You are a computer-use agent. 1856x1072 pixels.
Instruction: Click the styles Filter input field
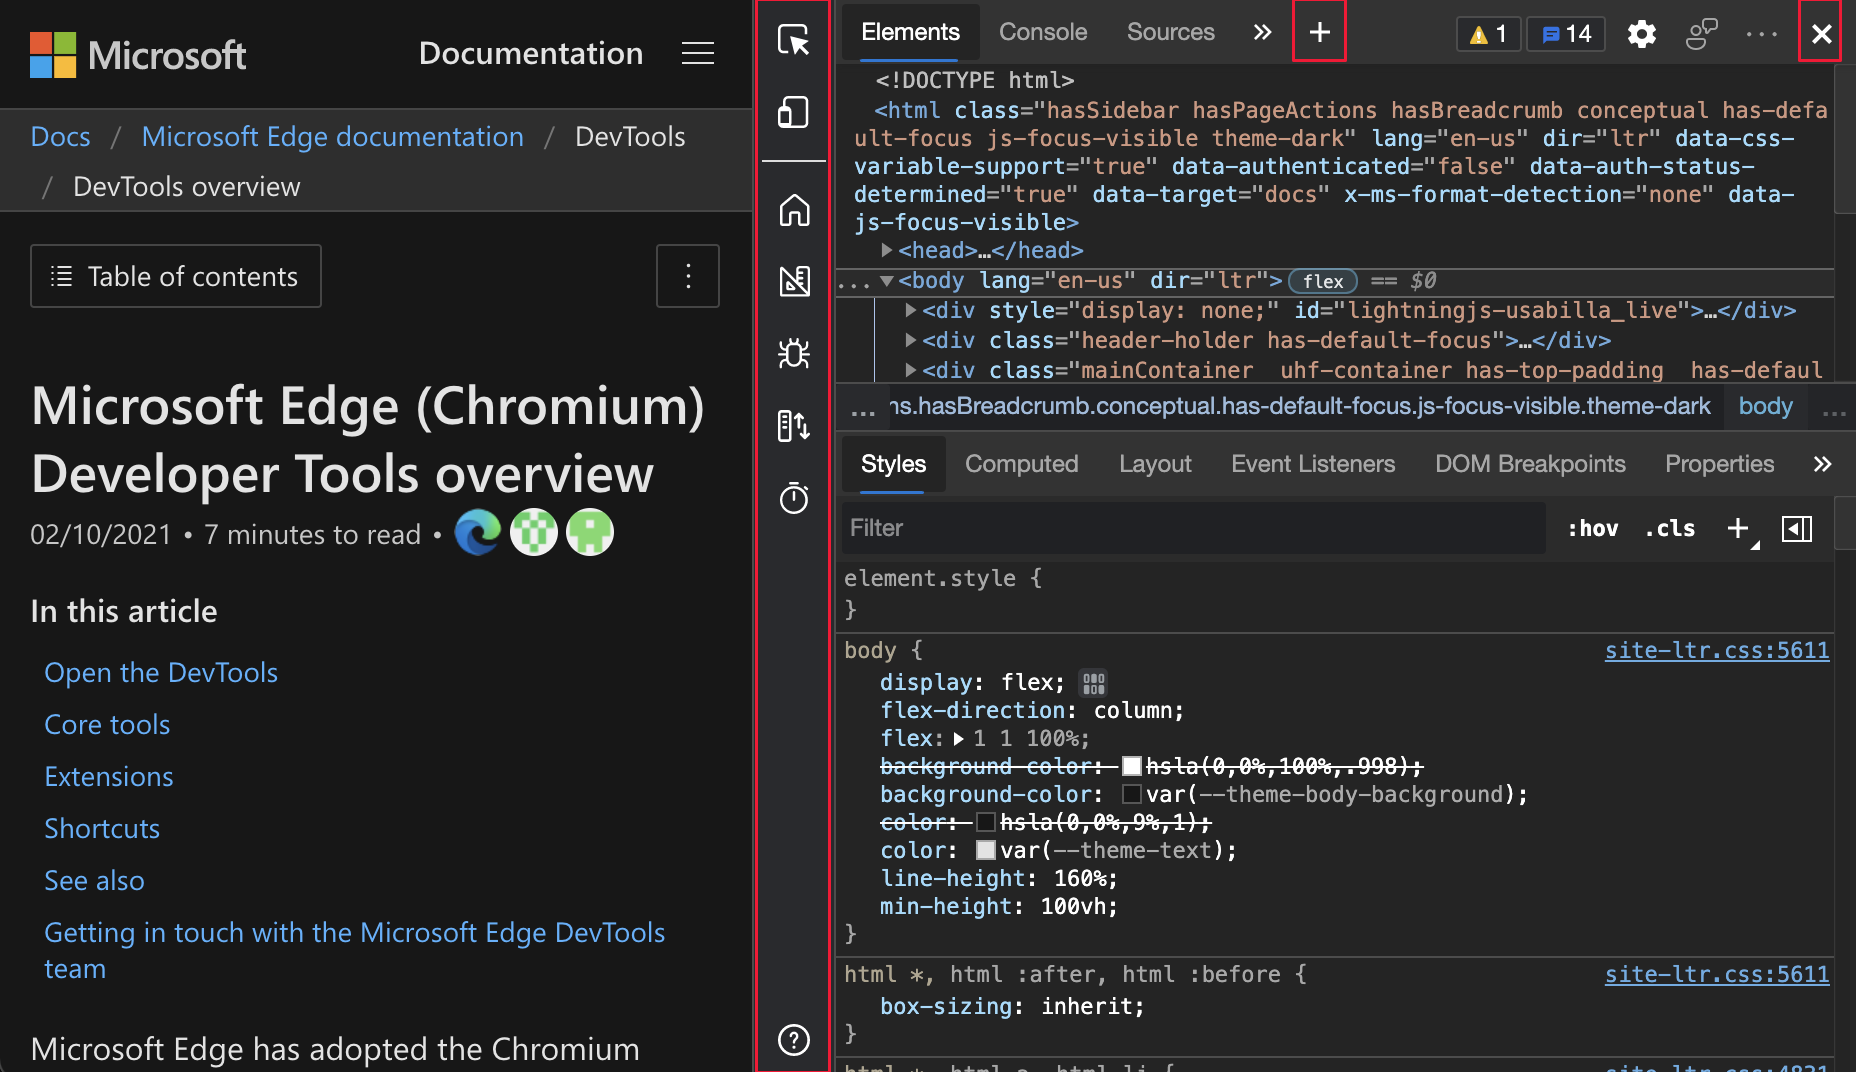(x=1194, y=528)
